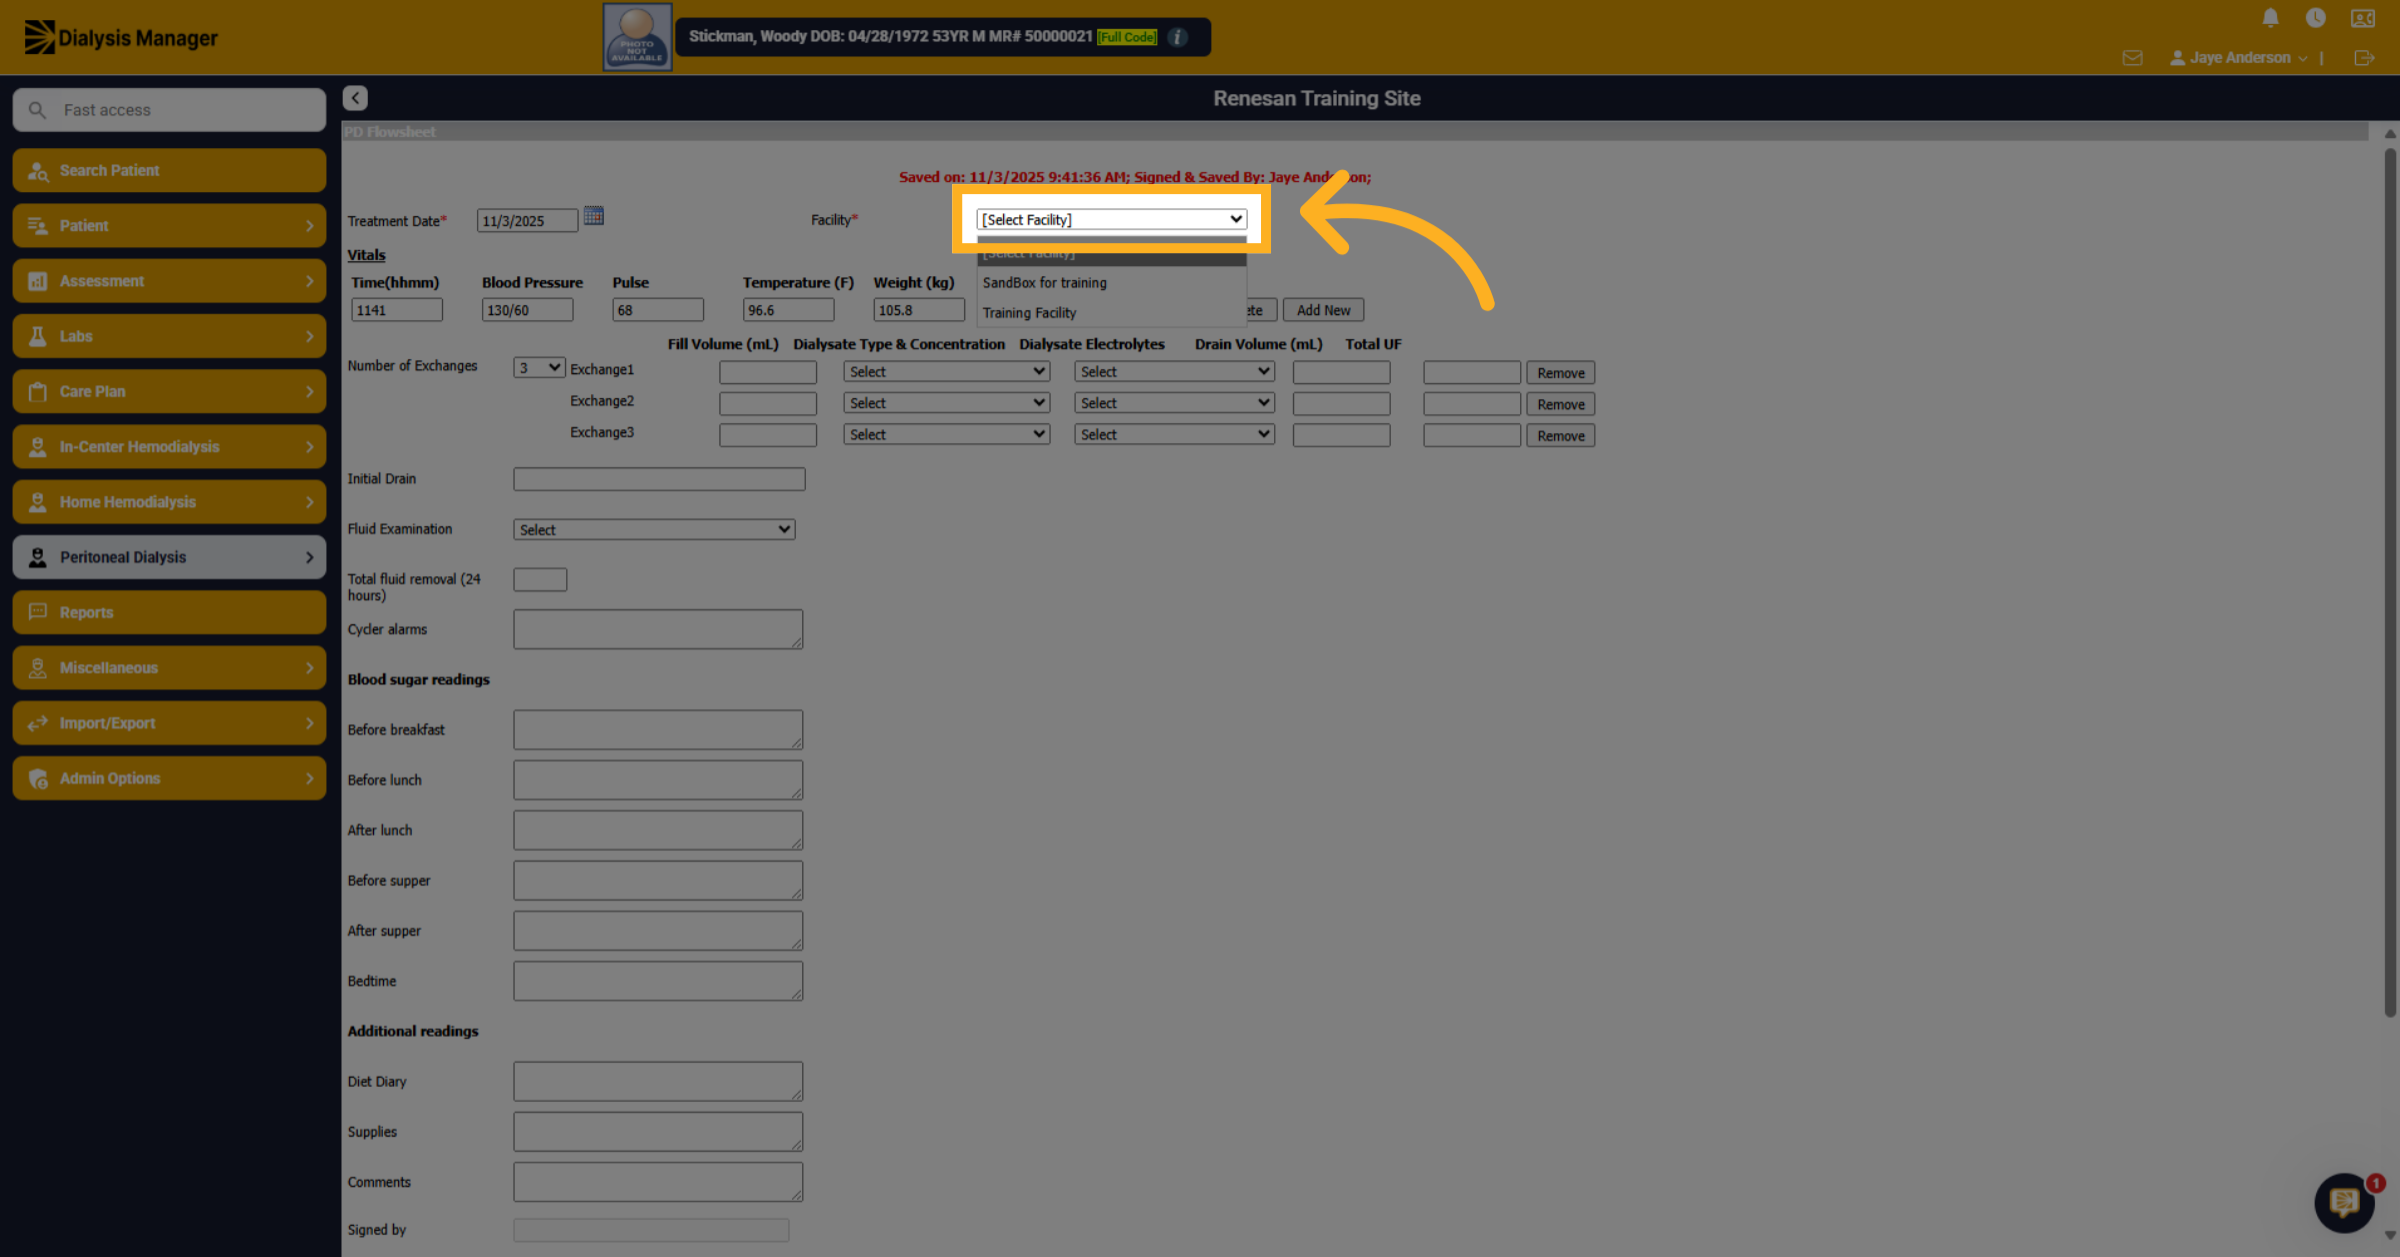The width and height of the screenshot is (2400, 1257).
Task: Expand the Miscellaneous menu
Action: pos(169,668)
